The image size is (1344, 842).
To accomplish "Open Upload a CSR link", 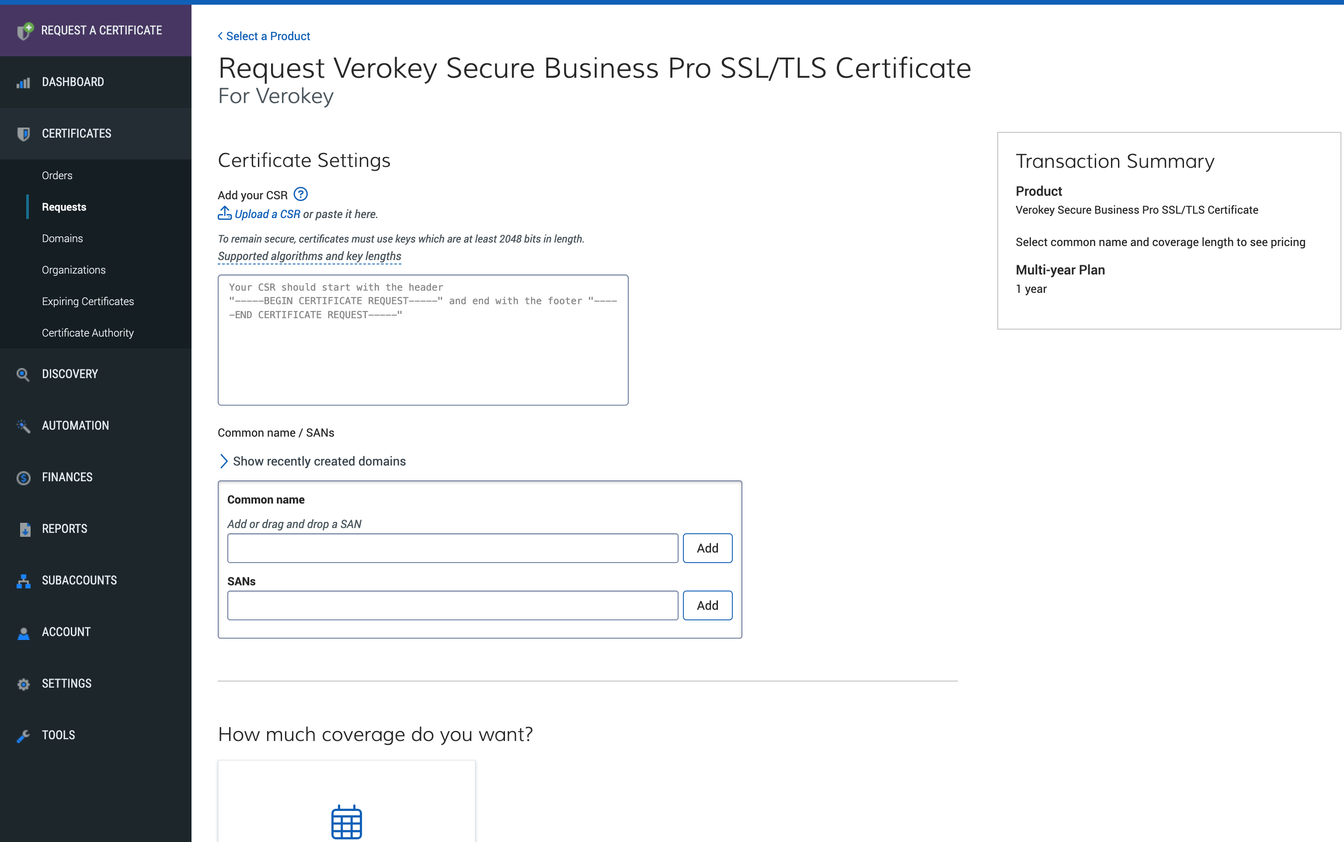I will click(x=266, y=214).
